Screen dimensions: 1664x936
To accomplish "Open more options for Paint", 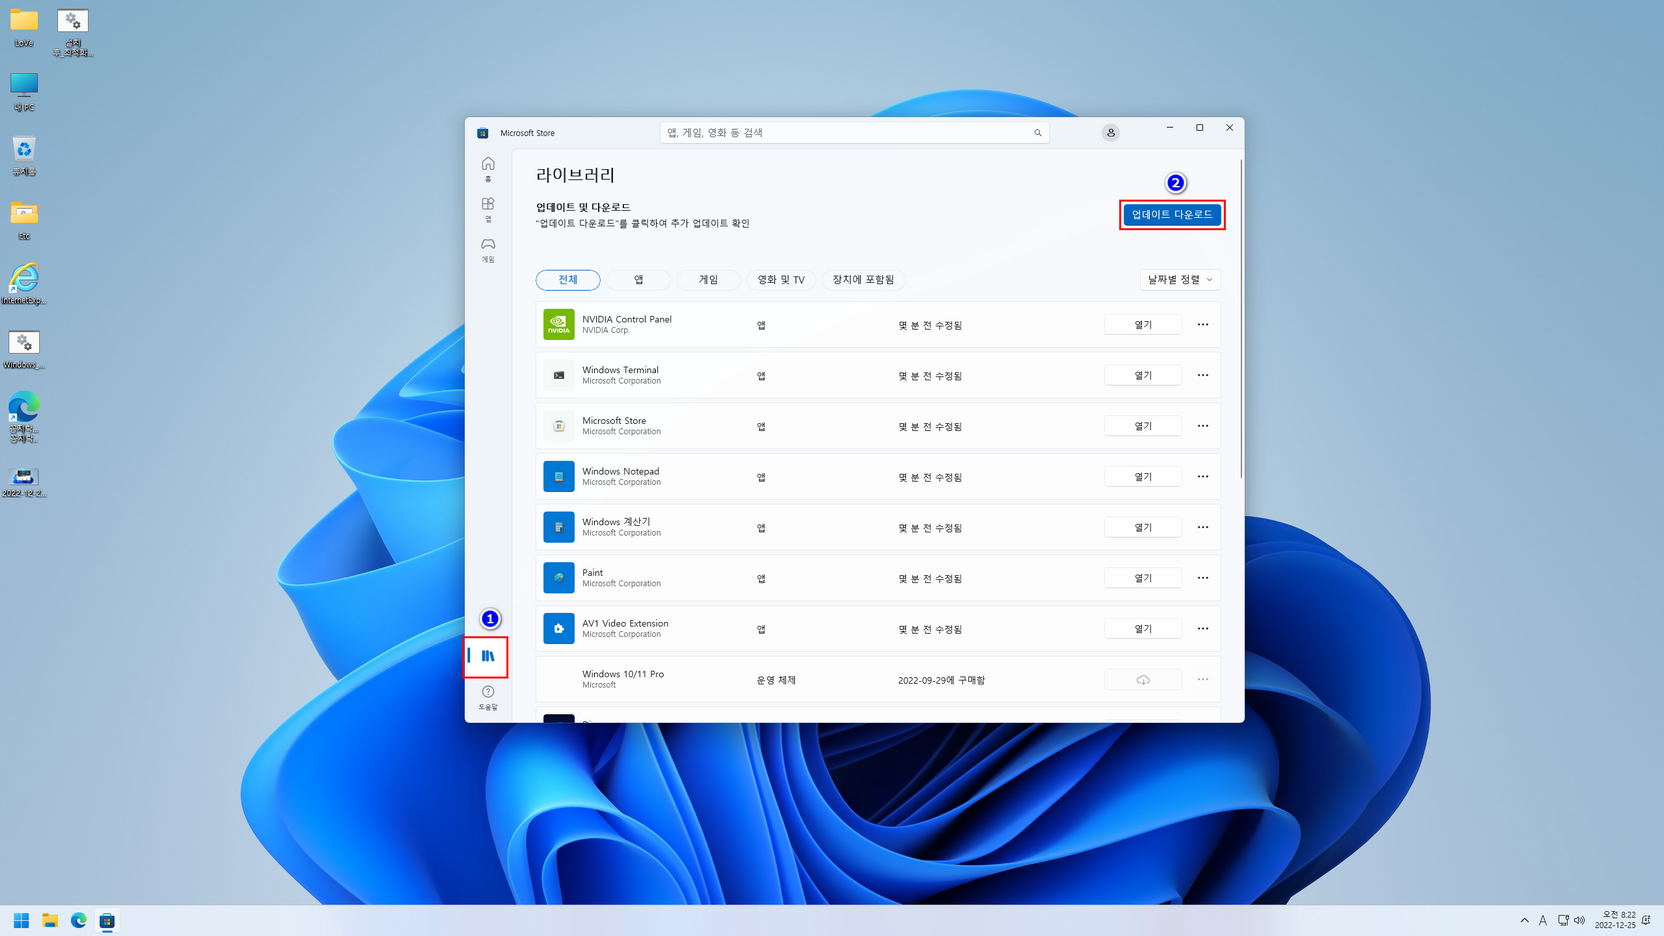I will point(1203,578).
